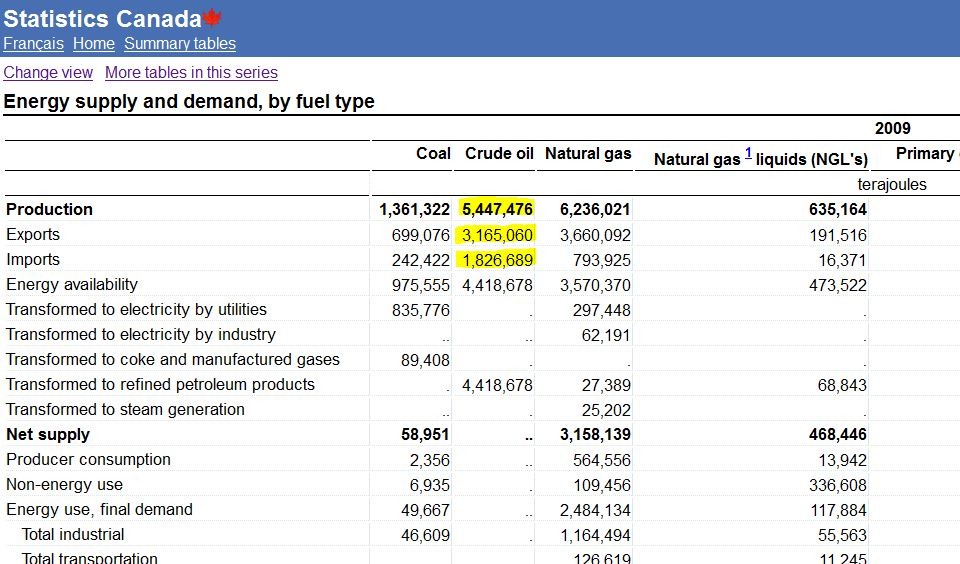Screen dimensions: 960x564
Task: Click coal utilities electricity value 835,776
Action: (421, 310)
